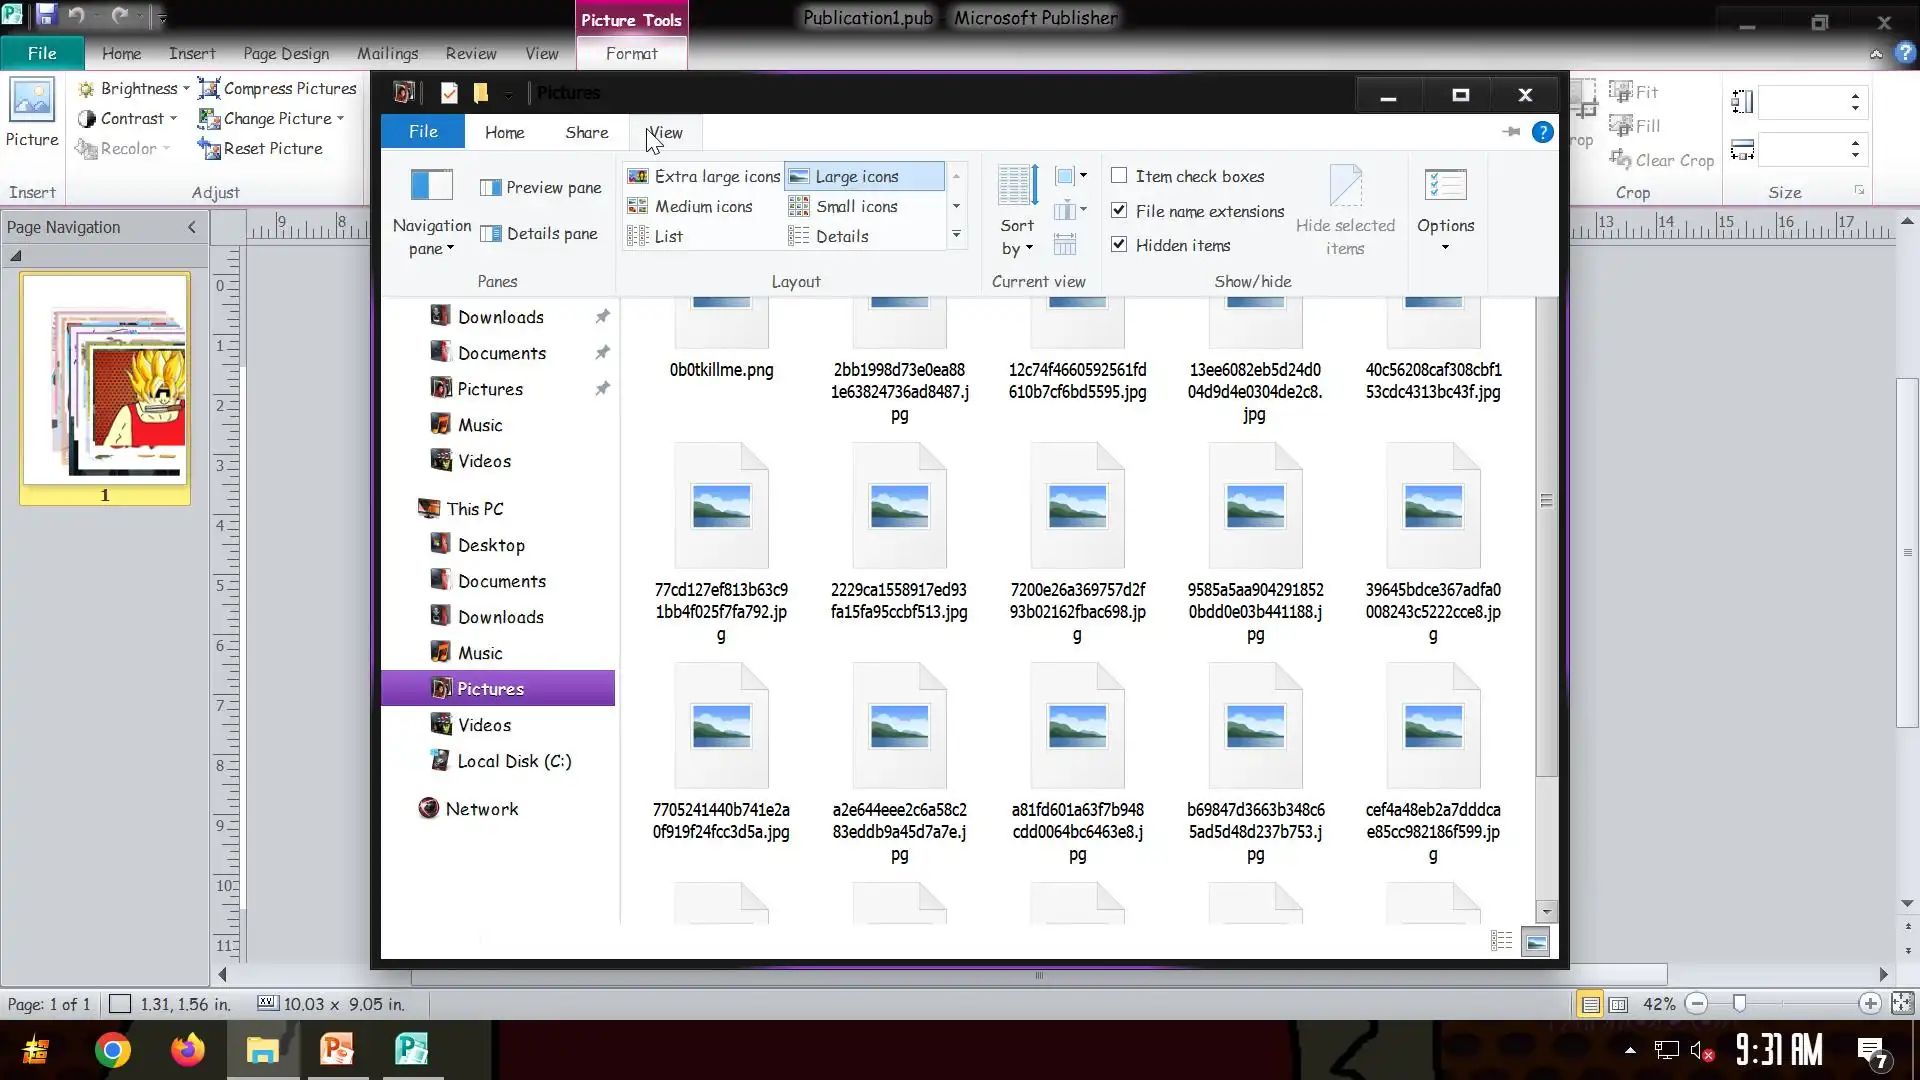Viewport: 1920px width, 1080px height.
Task: Open the Share tab in explorer
Action: click(586, 132)
